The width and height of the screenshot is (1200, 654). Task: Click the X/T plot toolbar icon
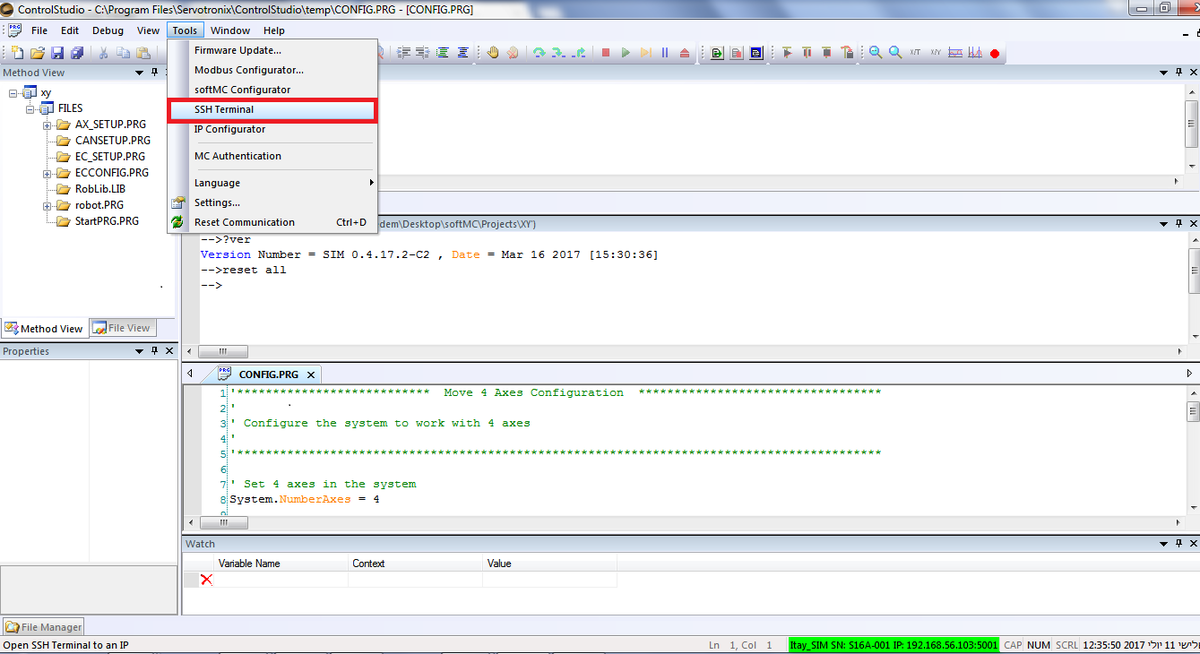click(914, 53)
